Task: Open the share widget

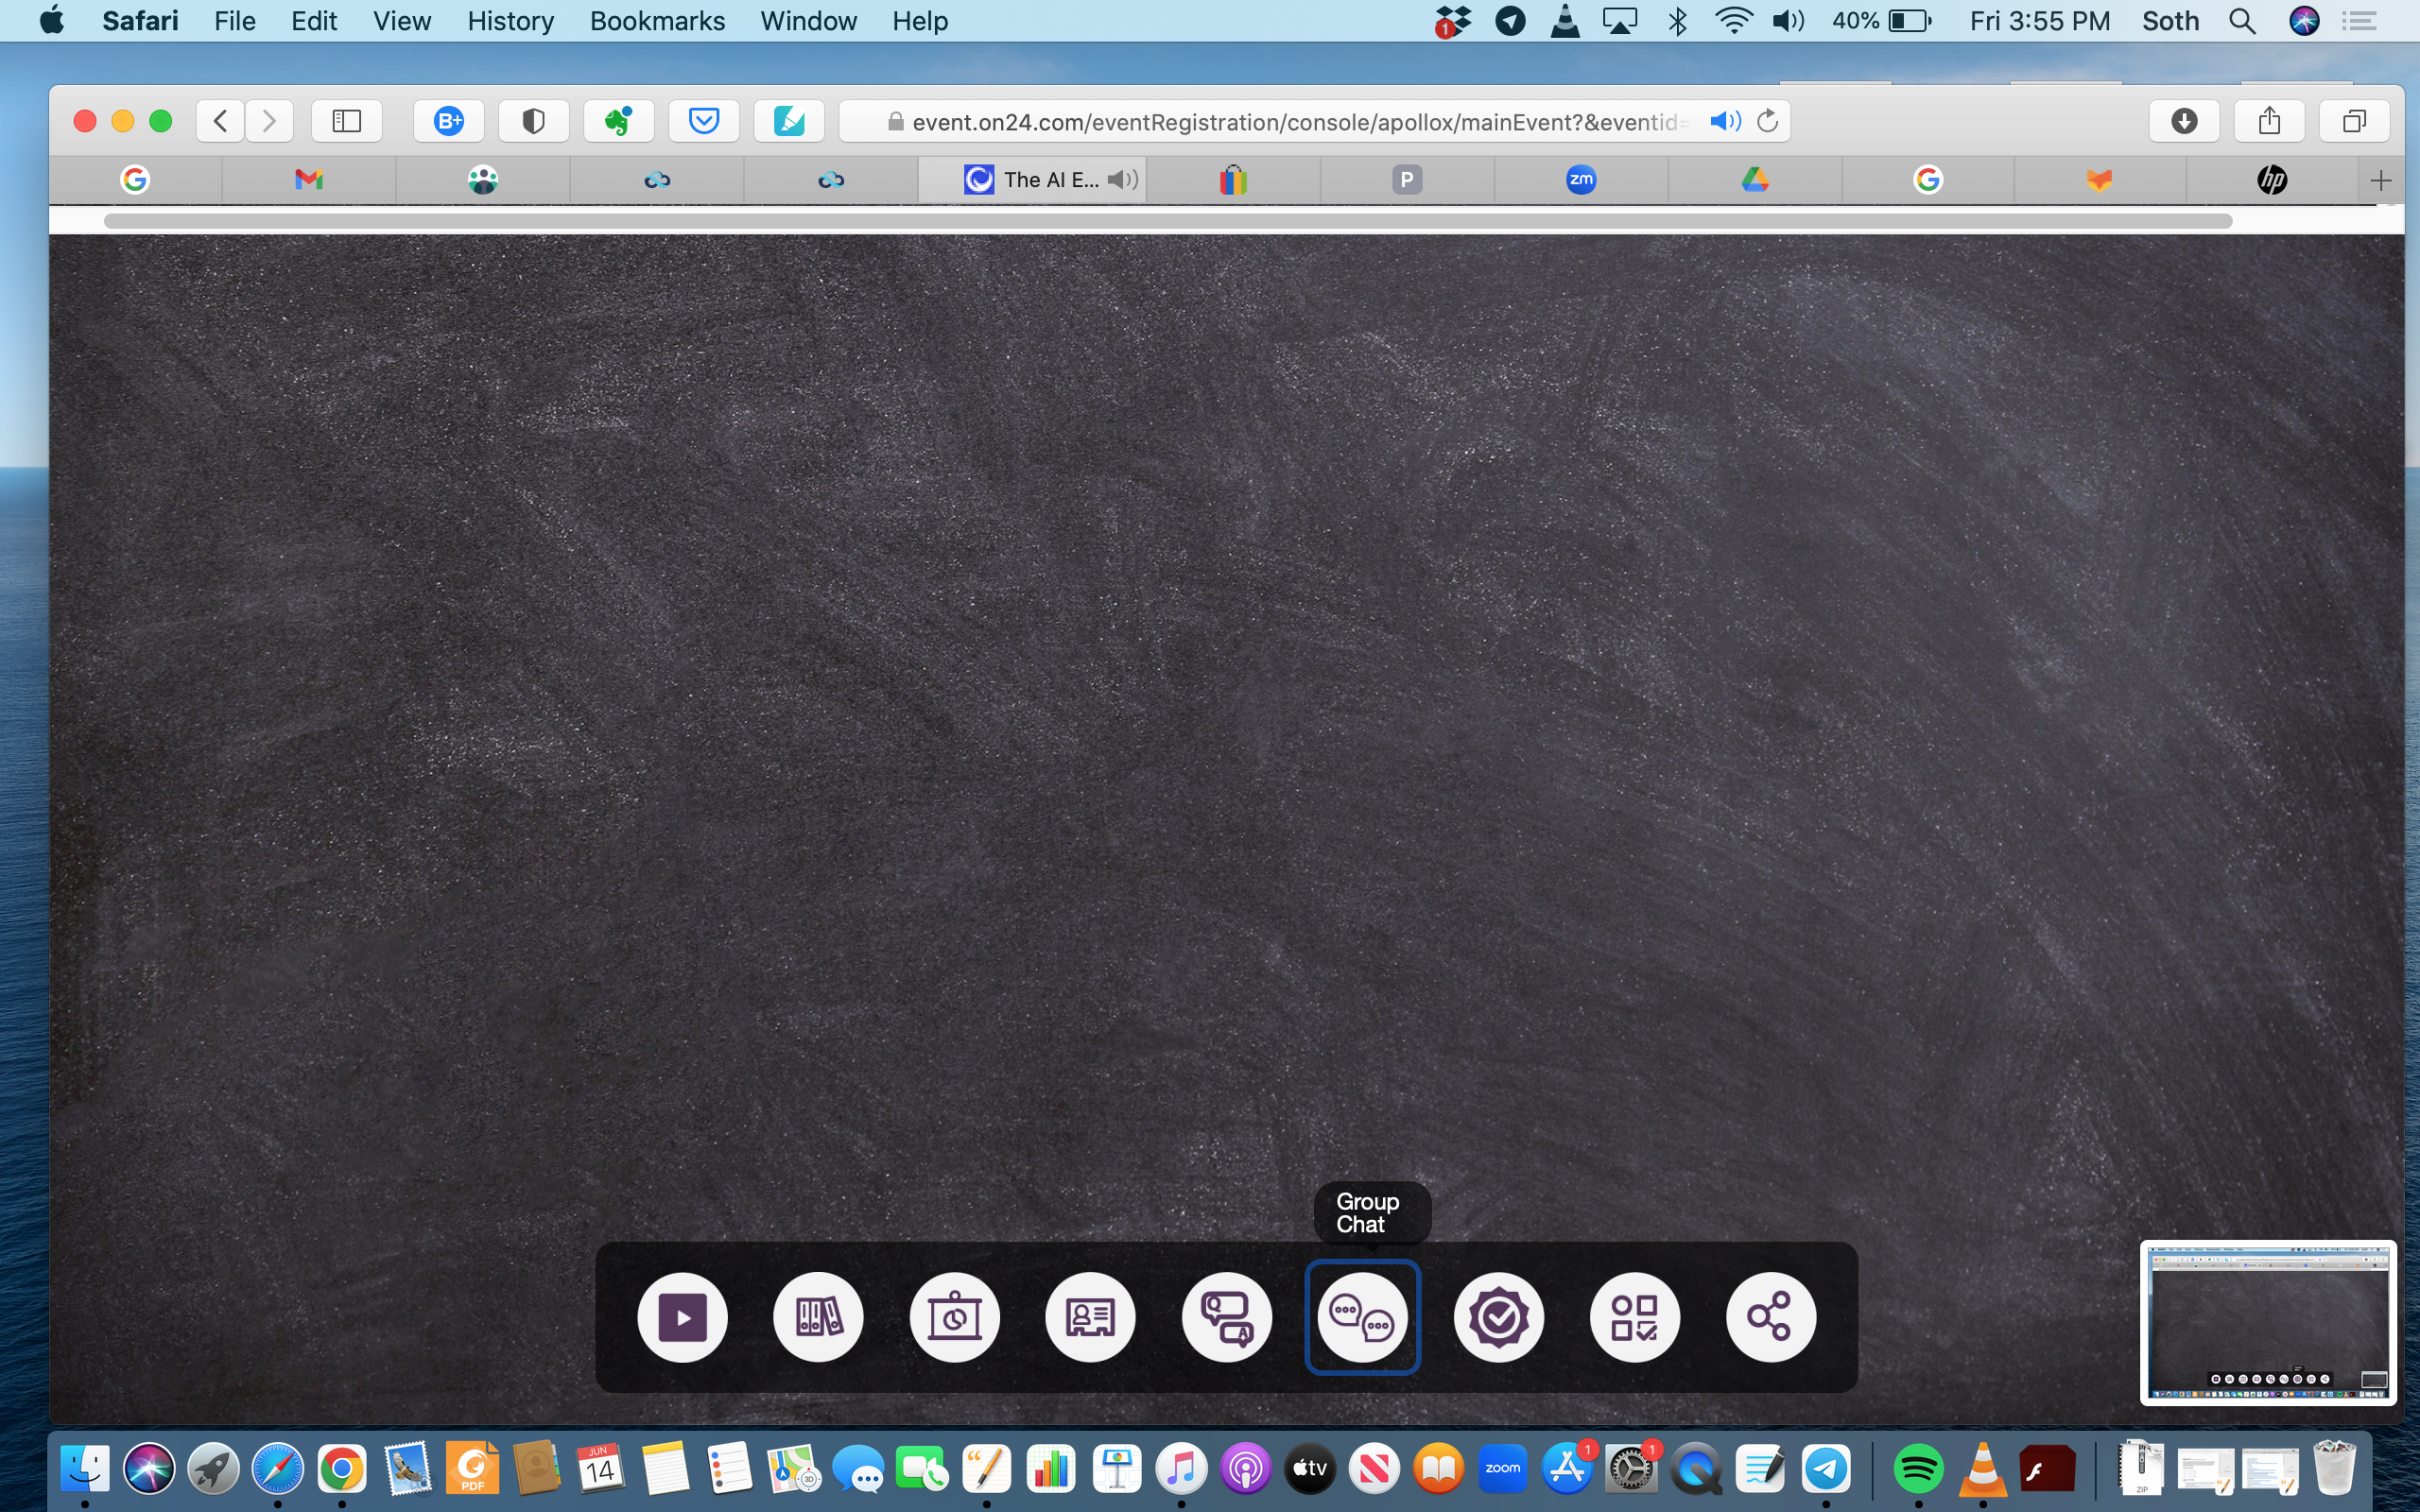Action: click(1770, 1317)
